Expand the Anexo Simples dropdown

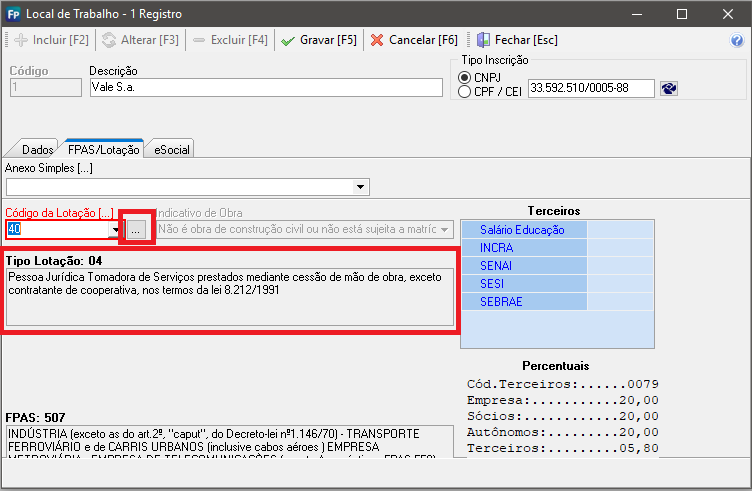click(359, 187)
